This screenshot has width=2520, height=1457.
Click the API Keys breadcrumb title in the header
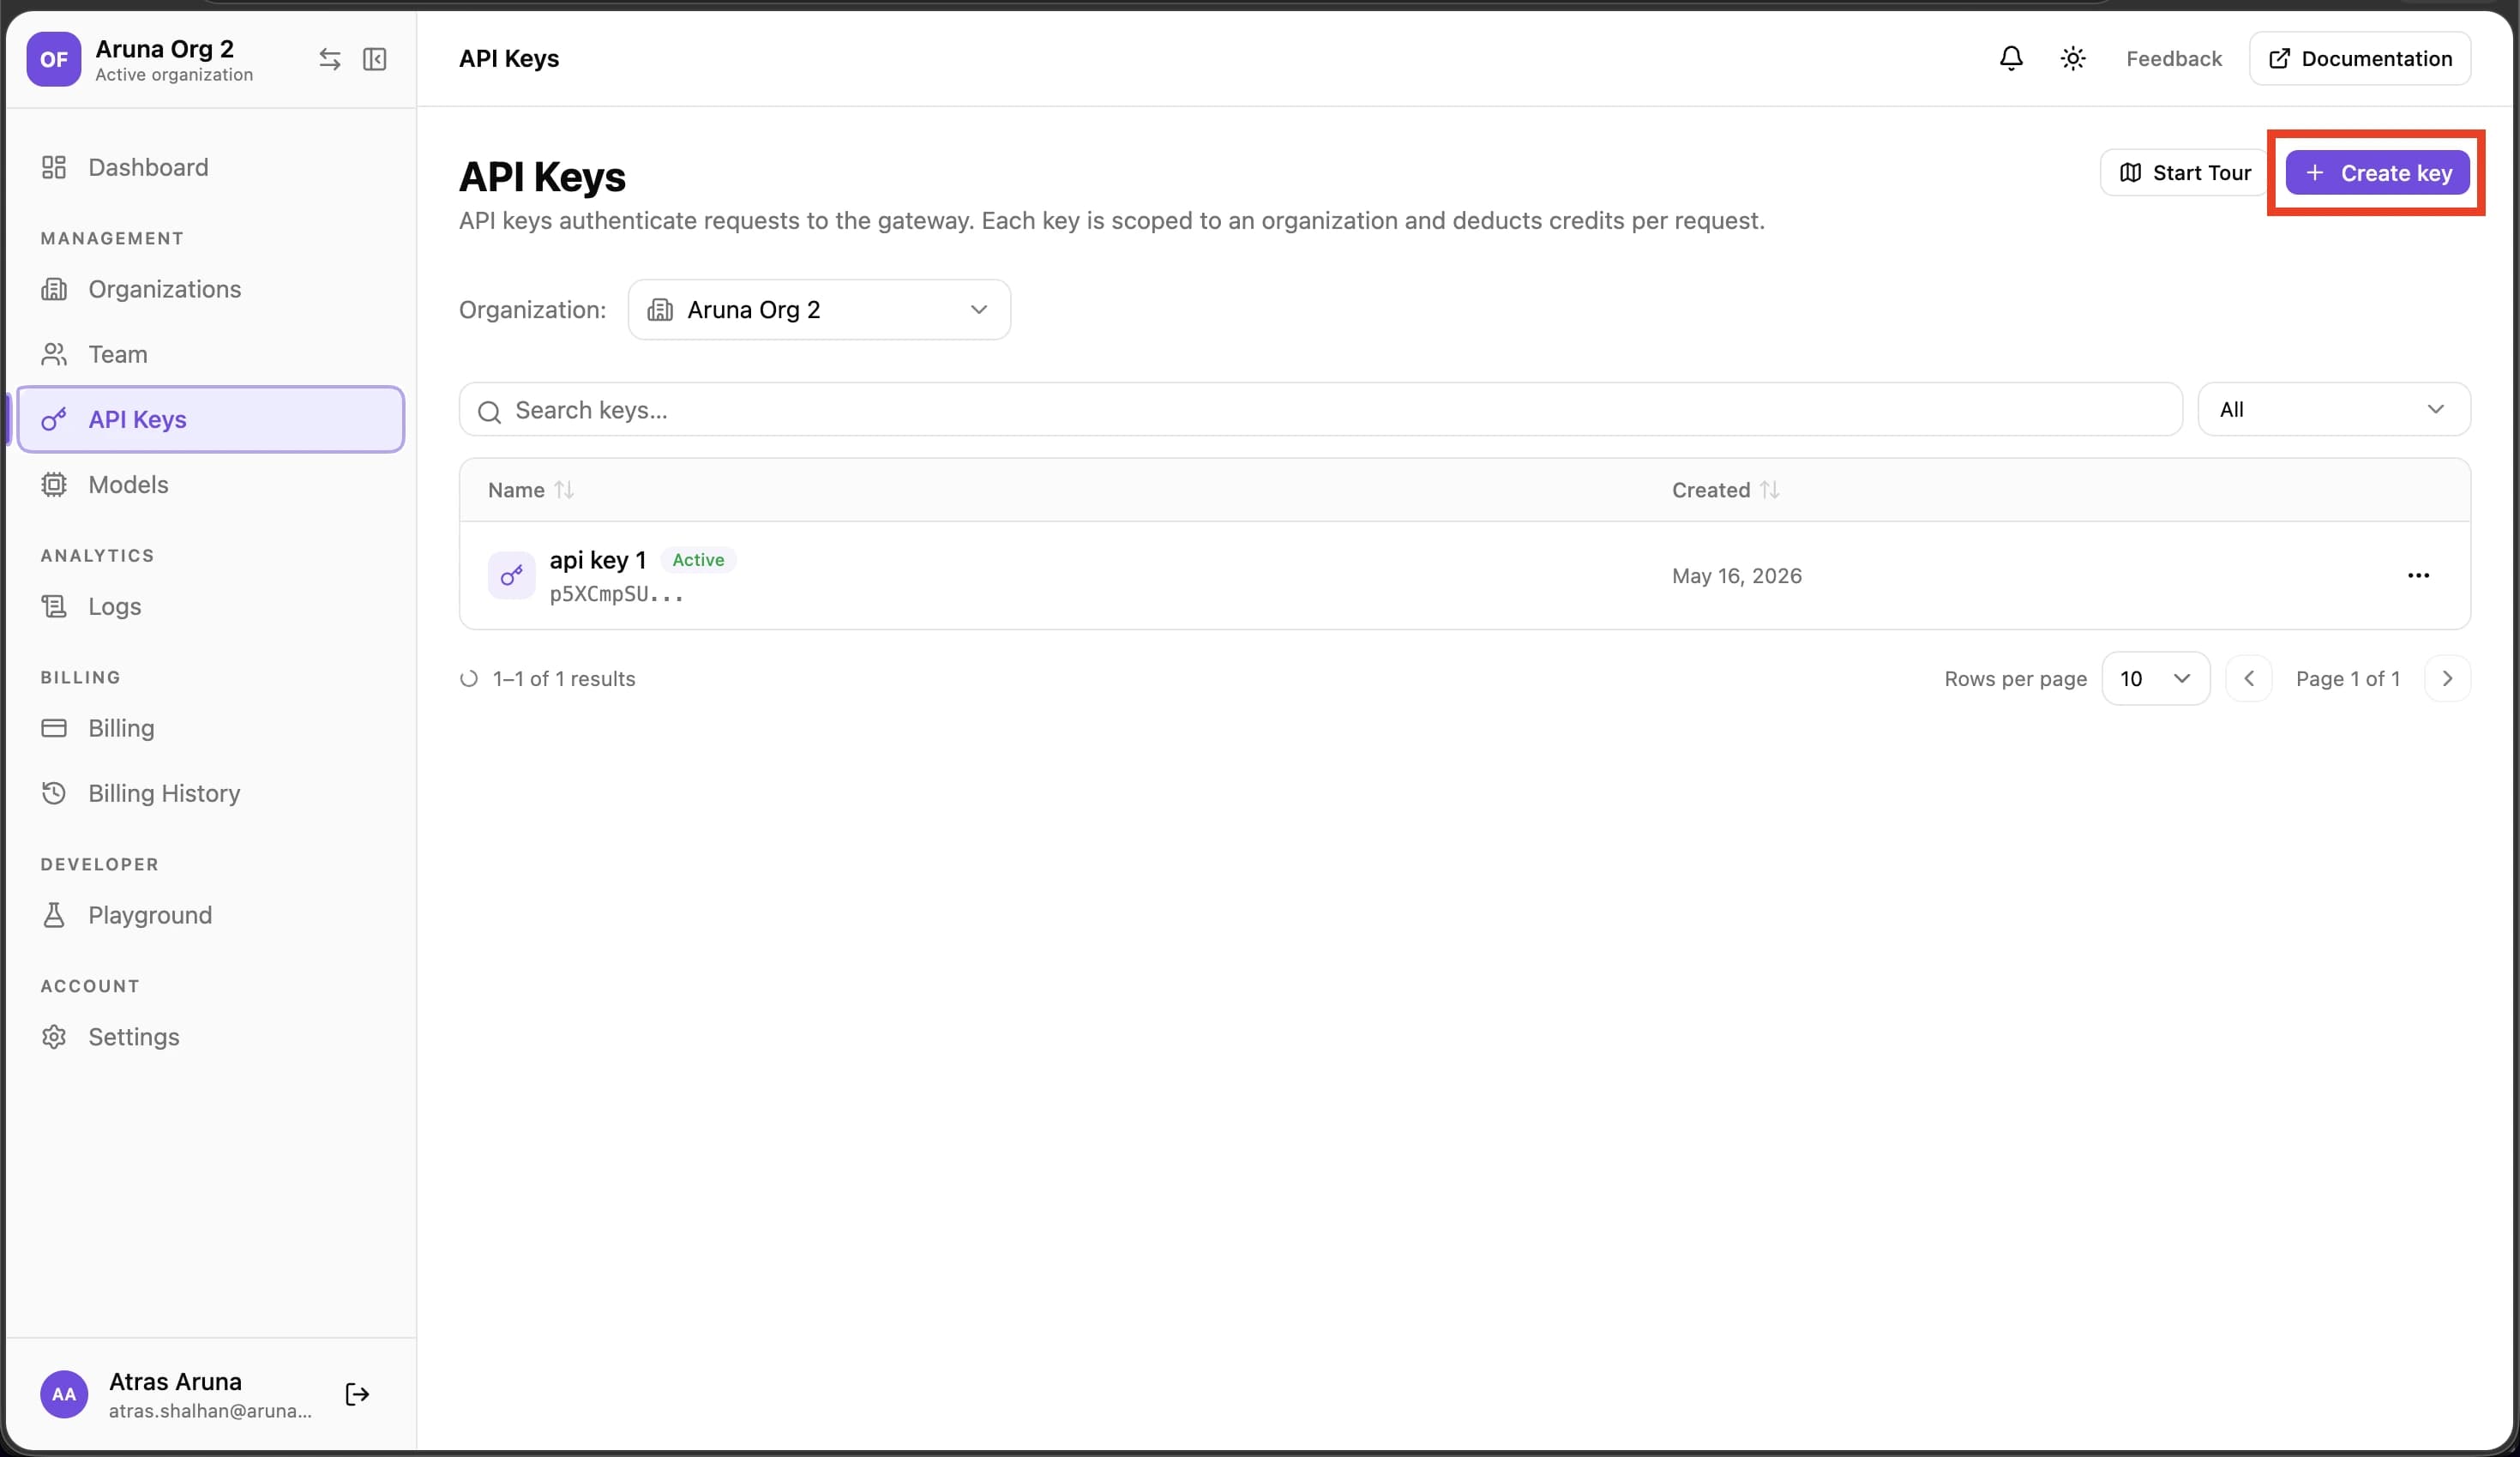(509, 58)
